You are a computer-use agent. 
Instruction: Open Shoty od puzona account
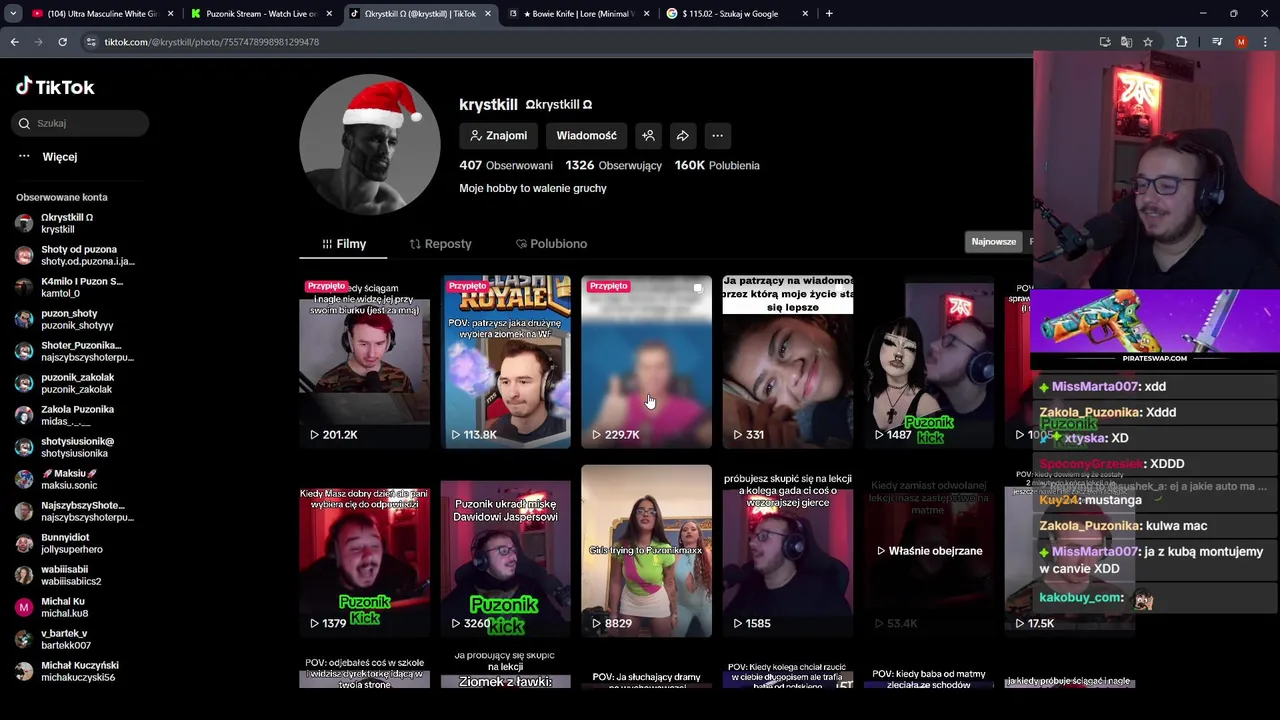coord(75,255)
